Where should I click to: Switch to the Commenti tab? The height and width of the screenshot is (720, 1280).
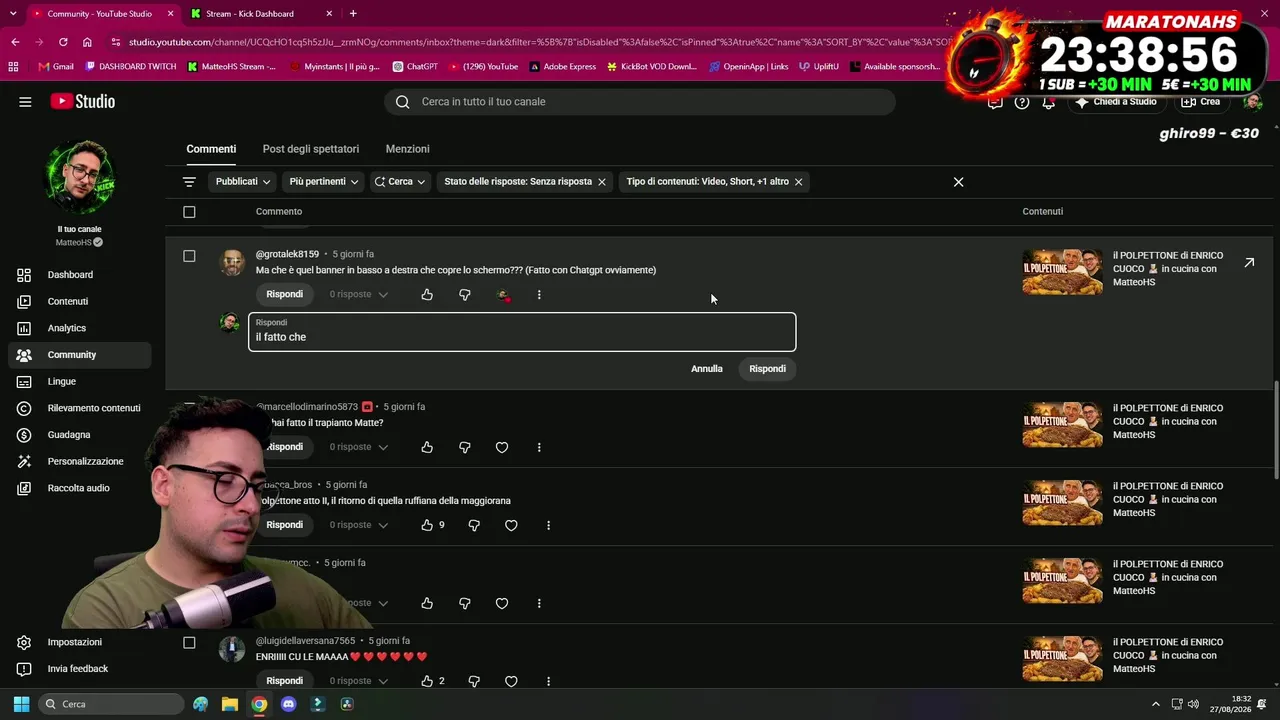click(x=211, y=149)
